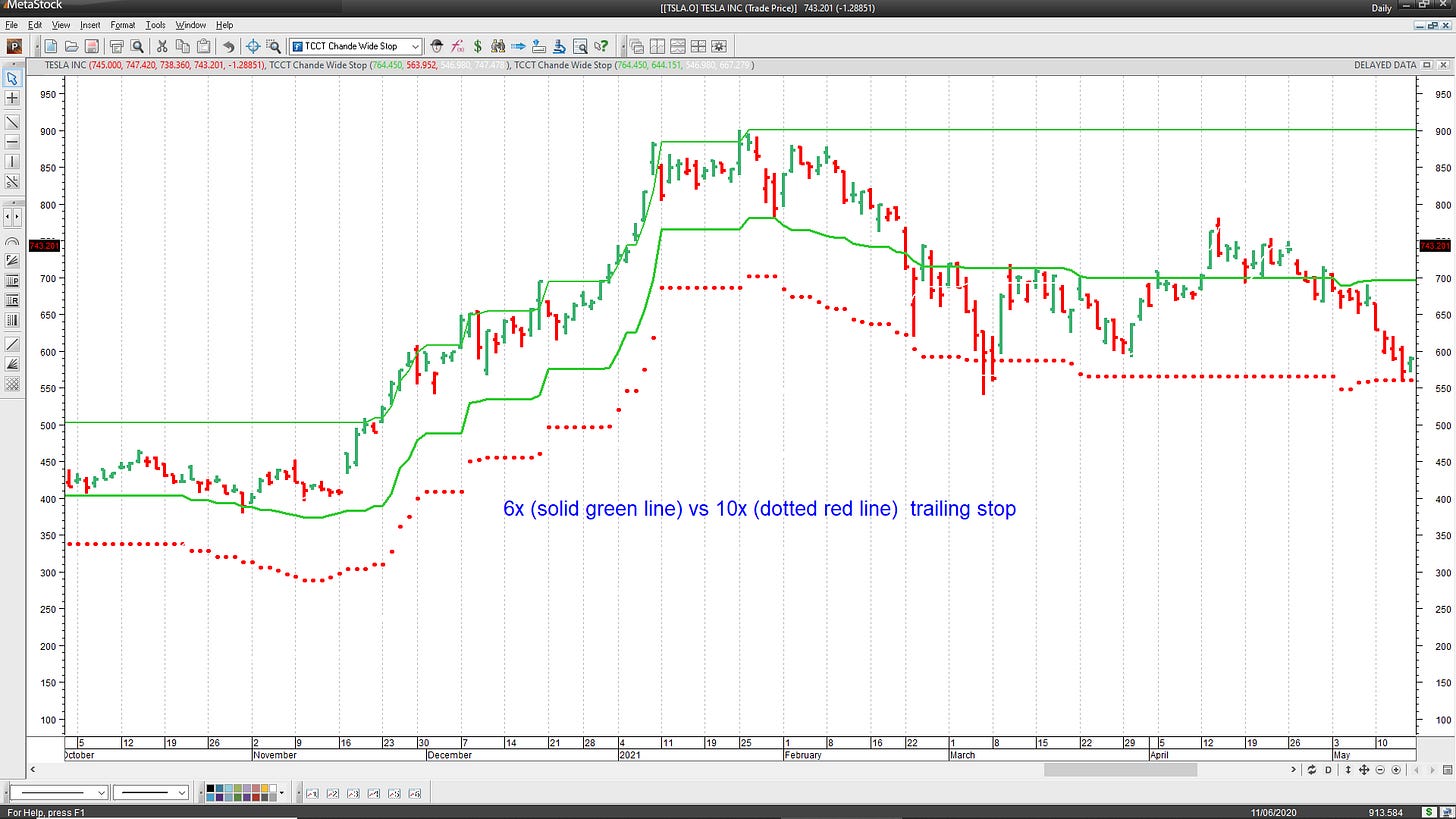Open the Help menu
This screenshot has width=1456, height=819.
(224, 25)
